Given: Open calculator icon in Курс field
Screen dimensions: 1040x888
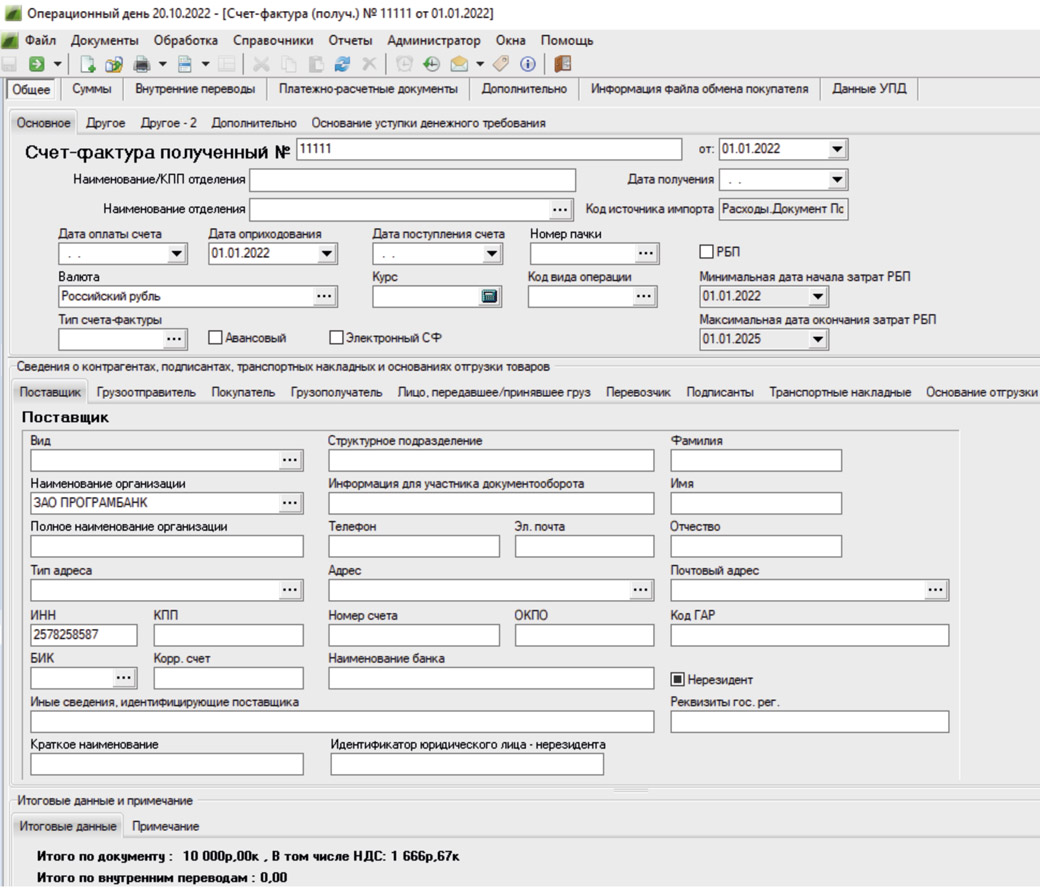Looking at the screenshot, I should point(490,297).
